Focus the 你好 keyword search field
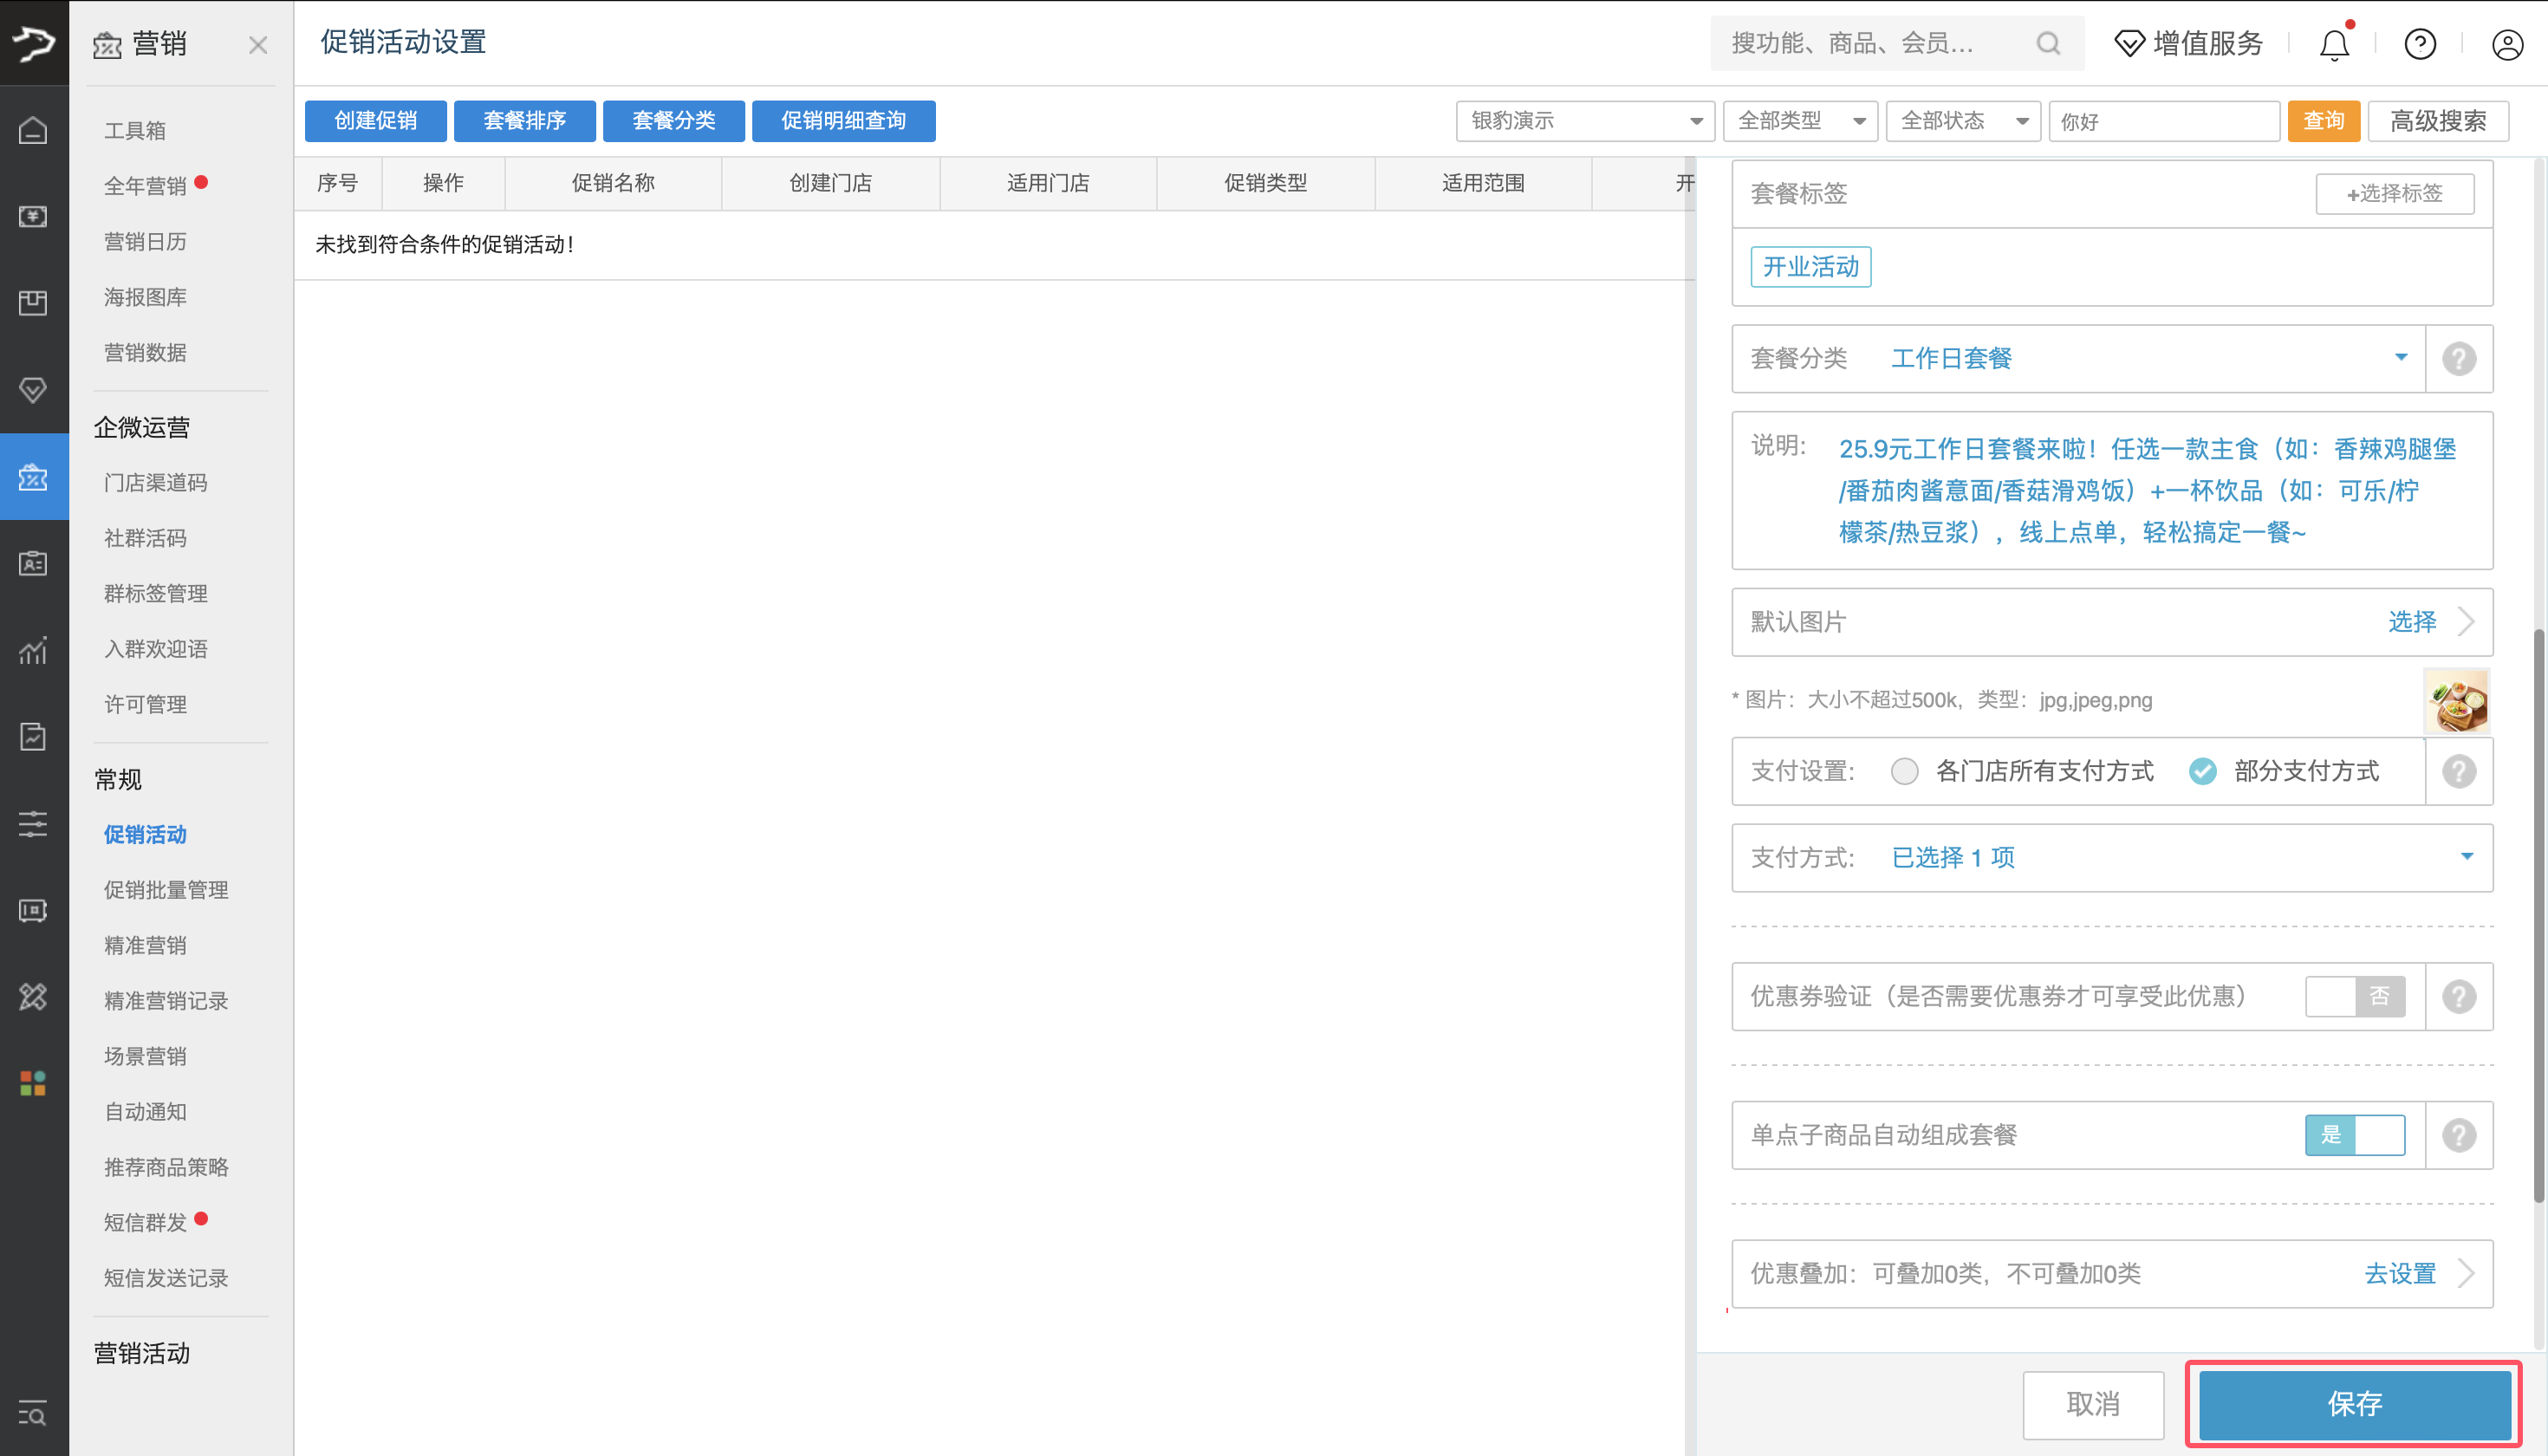This screenshot has height=1456, width=2548. (2164, 121)
